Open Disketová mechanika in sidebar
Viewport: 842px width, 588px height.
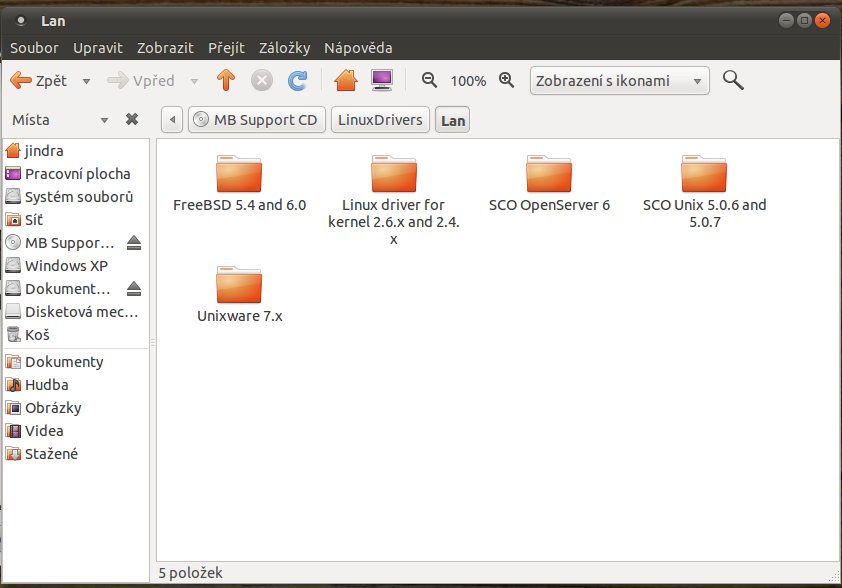[76, 312]
